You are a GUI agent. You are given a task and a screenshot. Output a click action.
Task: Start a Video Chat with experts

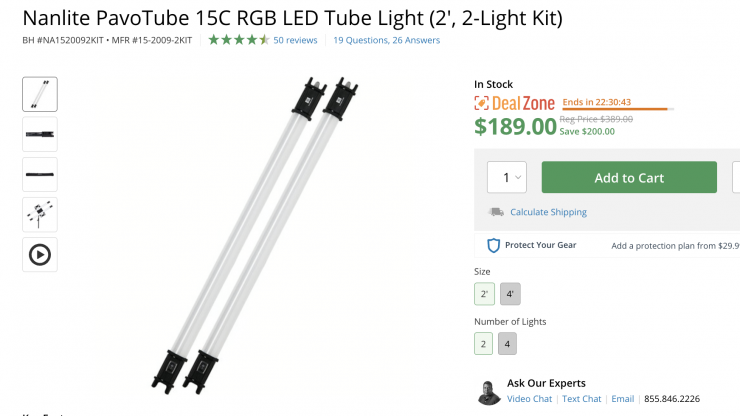click(x=529, y=399)
